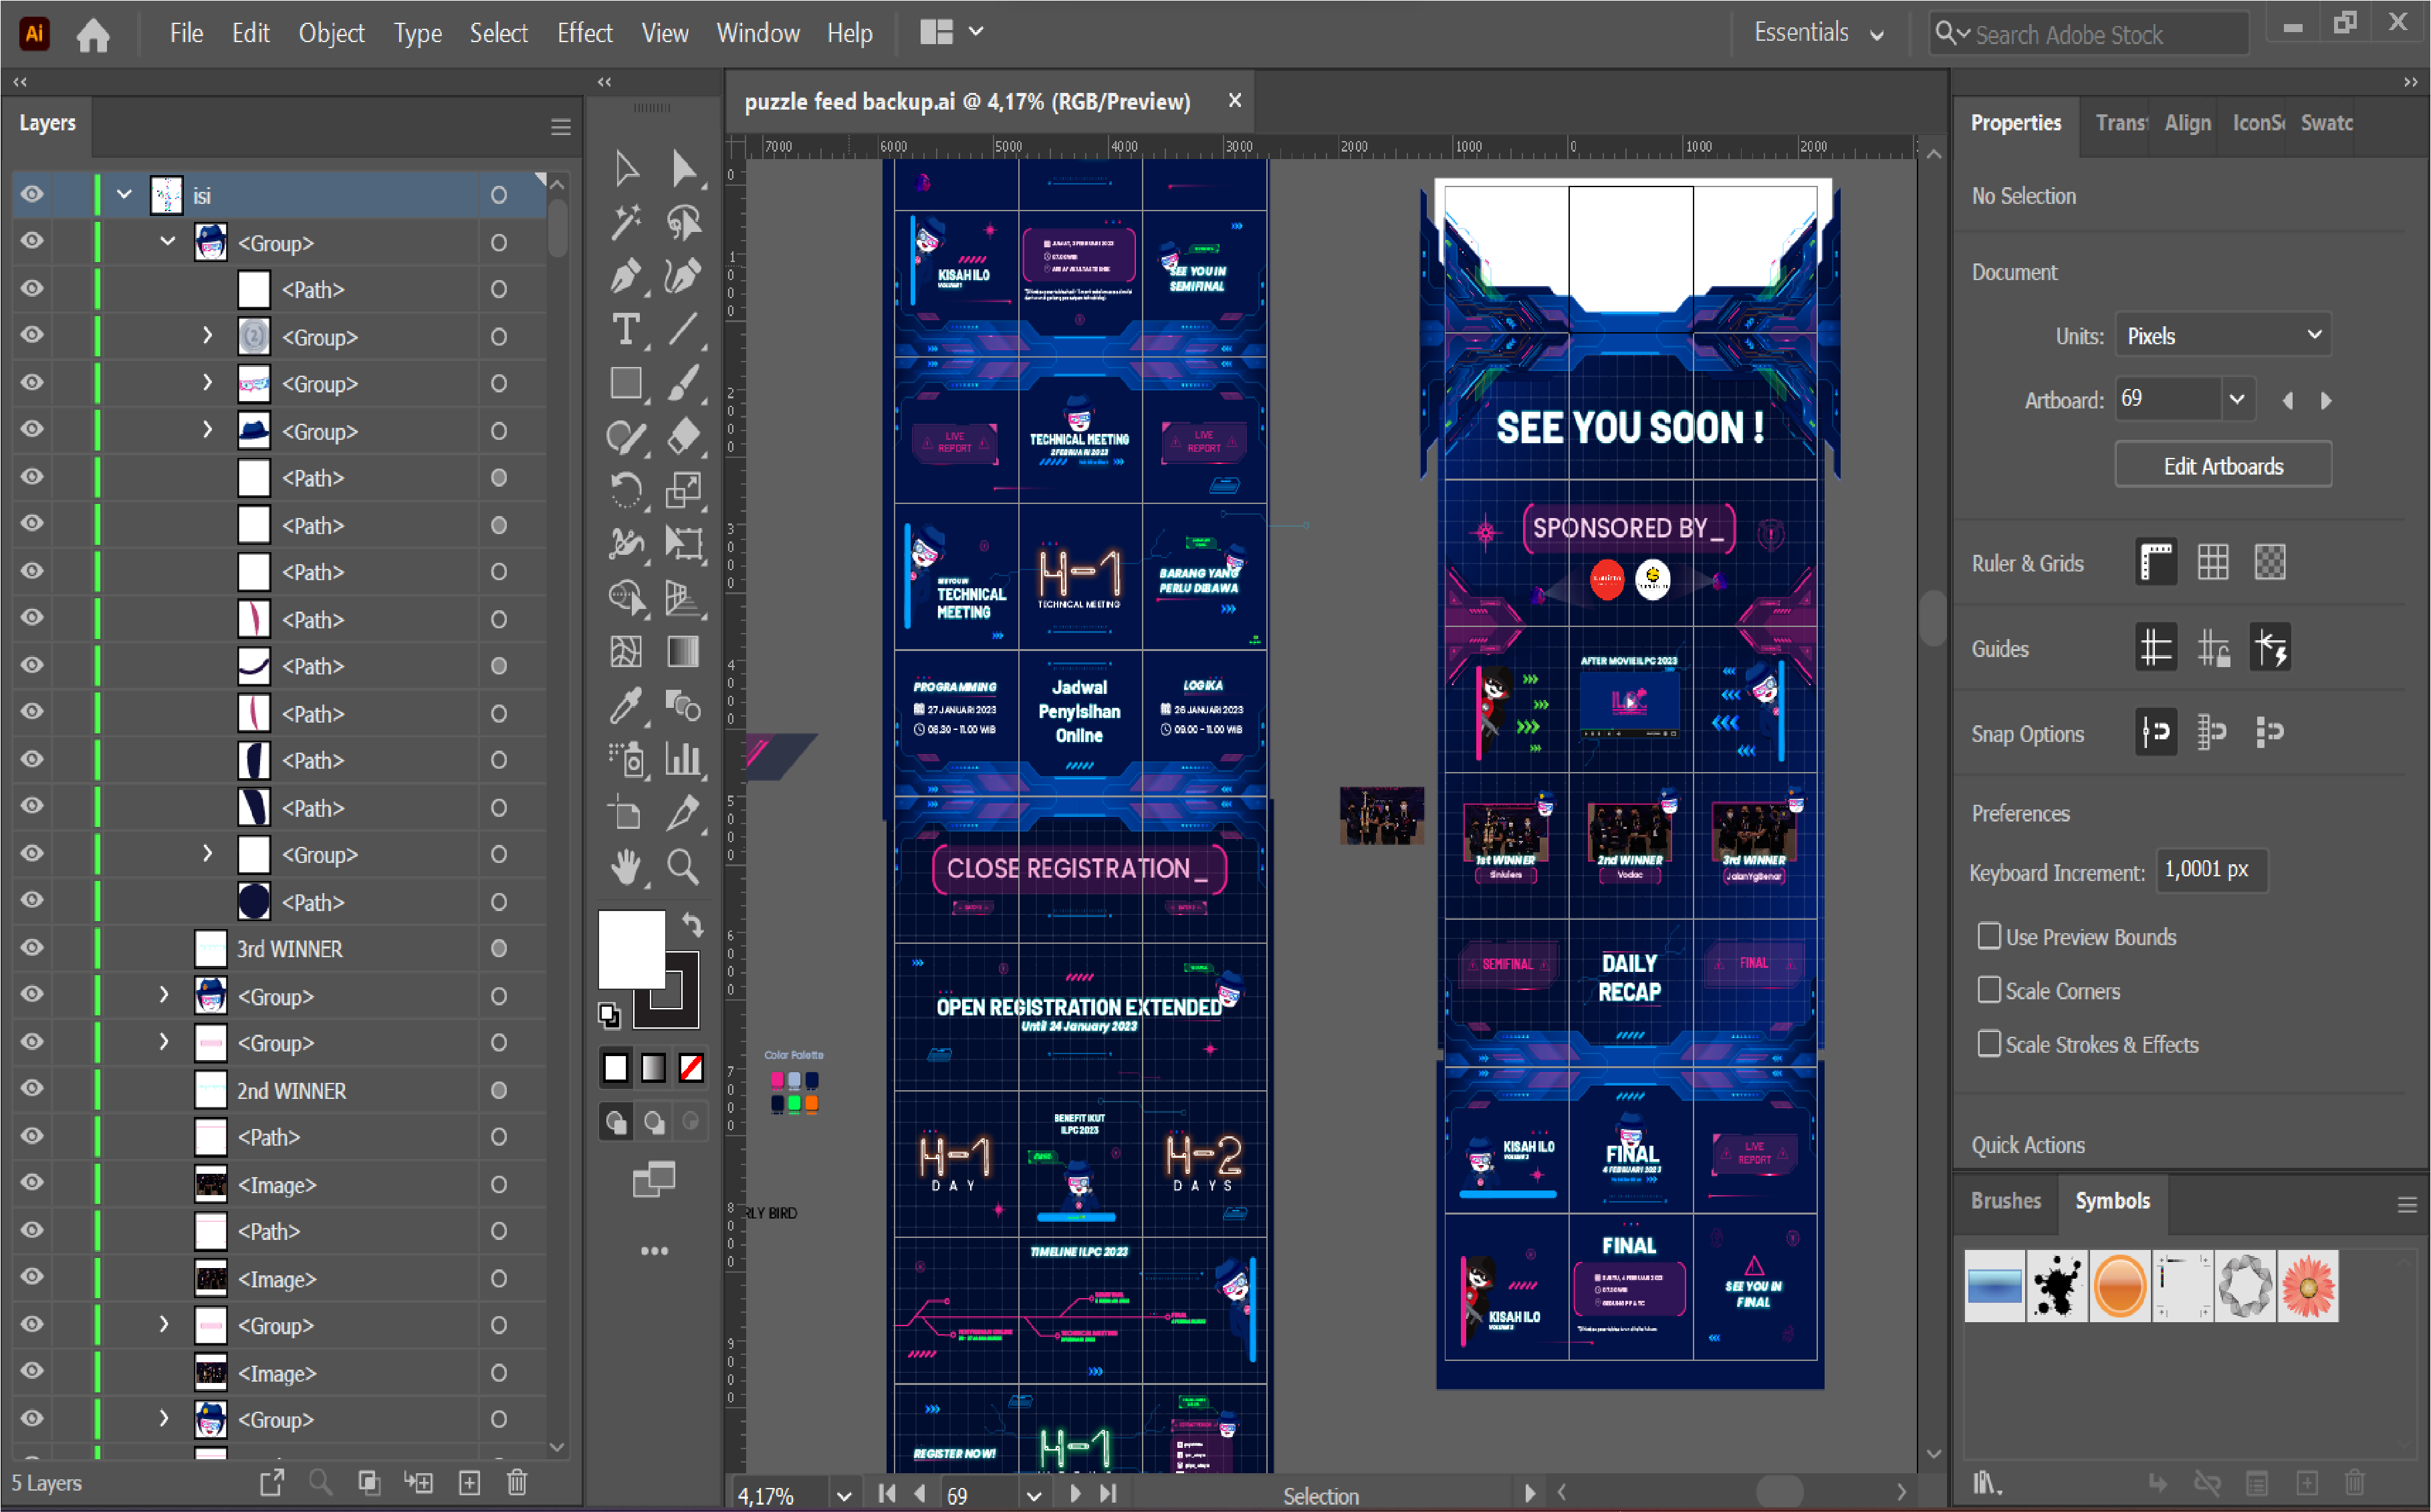Swap fill and stroke colors
Image resolution: width=2431 pixels, height=1512 pixels.
click(692, 924)
